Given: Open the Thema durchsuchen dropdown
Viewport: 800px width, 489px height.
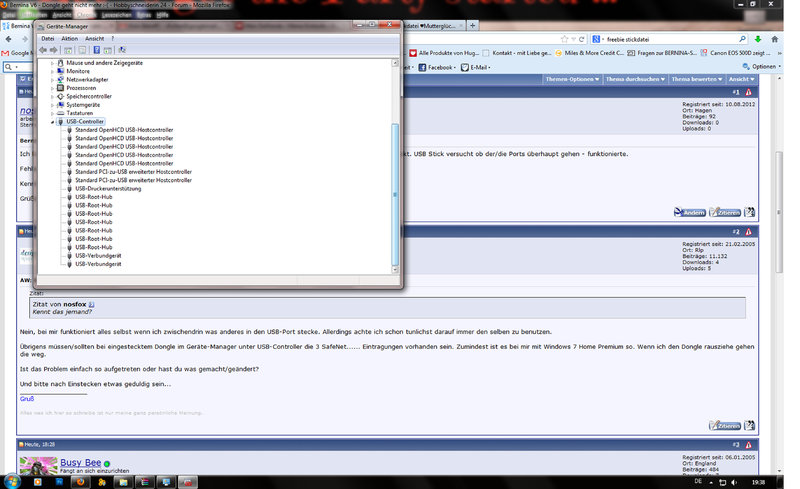Looking at the screenshot, I should click(x=635, y=79).
